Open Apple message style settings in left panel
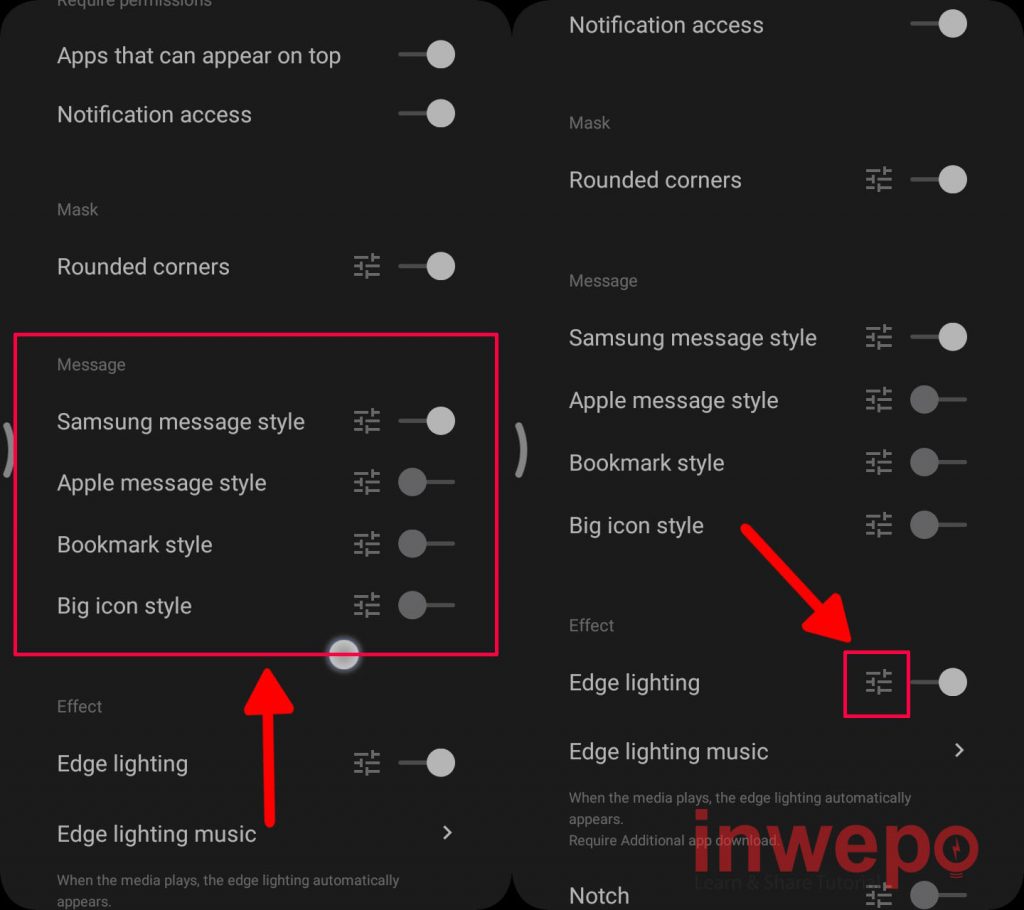1024x910 pixels. pyautogui.click(x=367, y=482)
